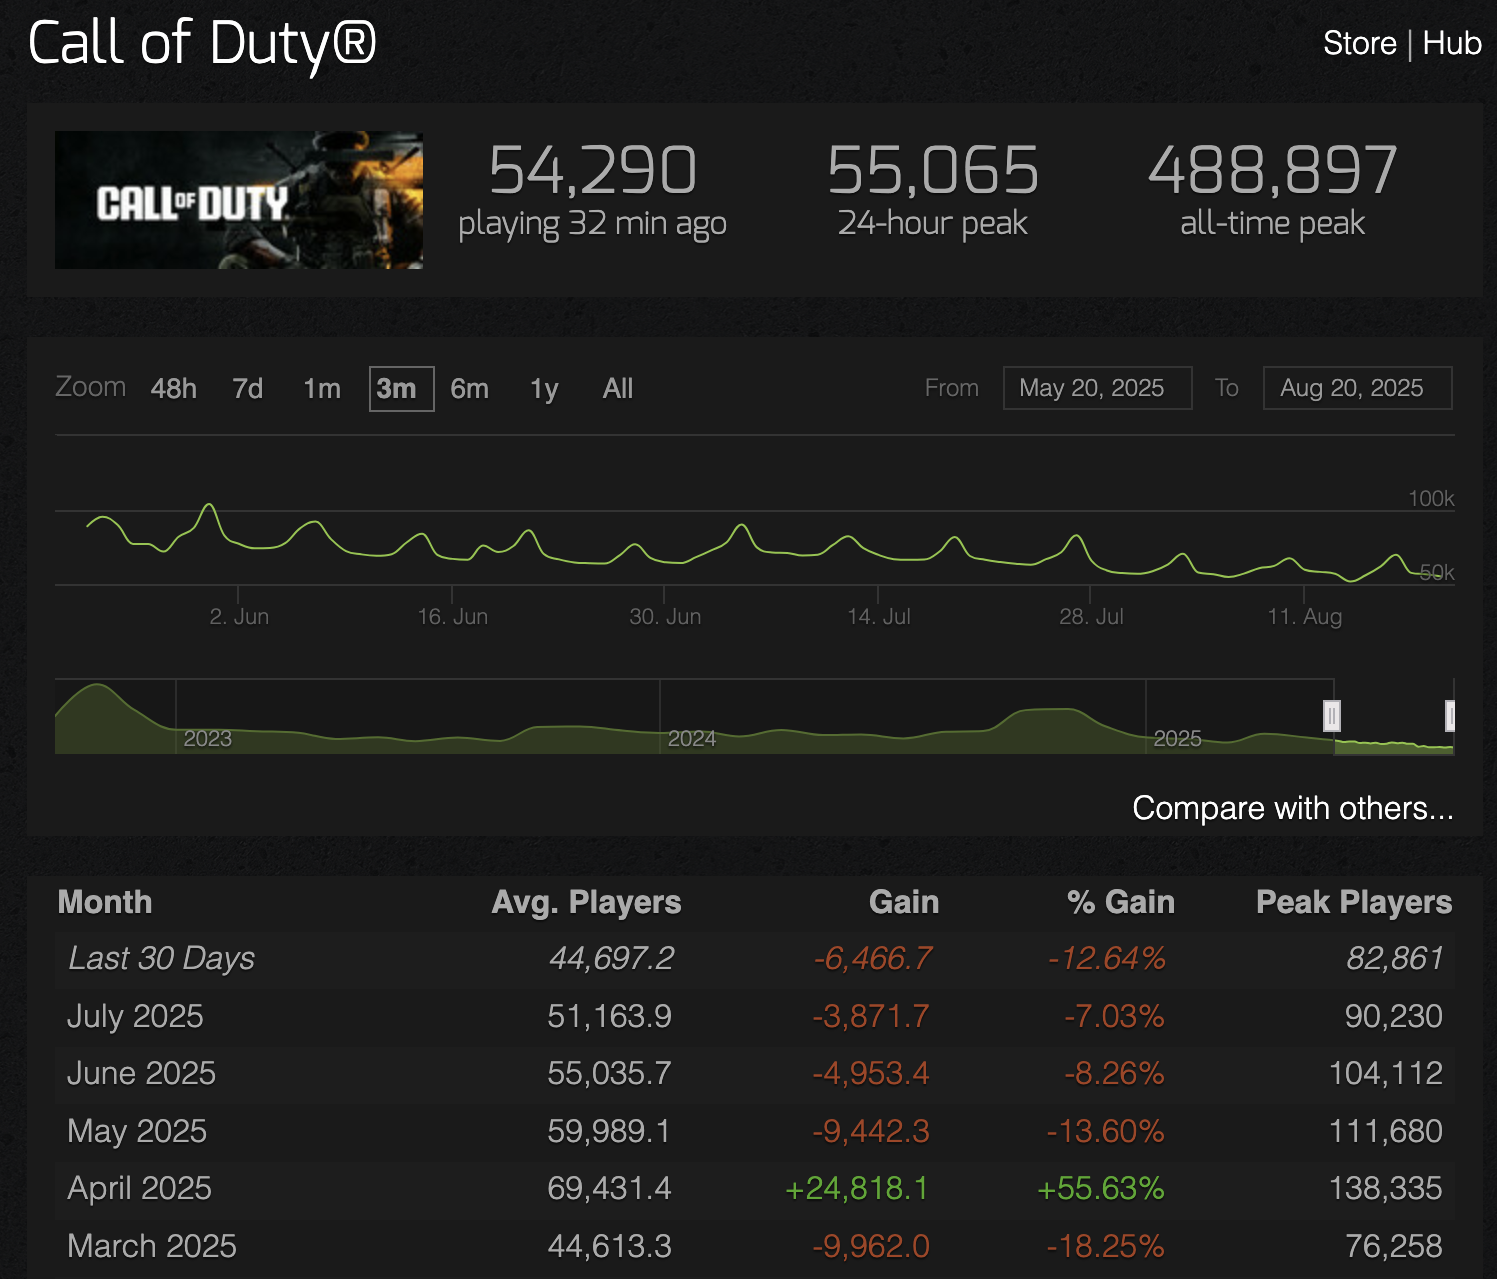
Task: Click the -6,466.7 gain value
Action: tap(873, 959)
